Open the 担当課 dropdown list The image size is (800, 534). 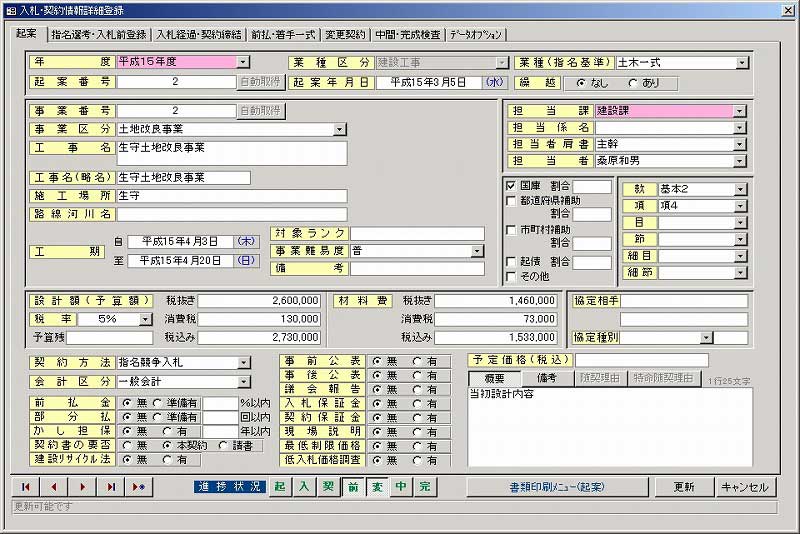(x=740, y=110)
